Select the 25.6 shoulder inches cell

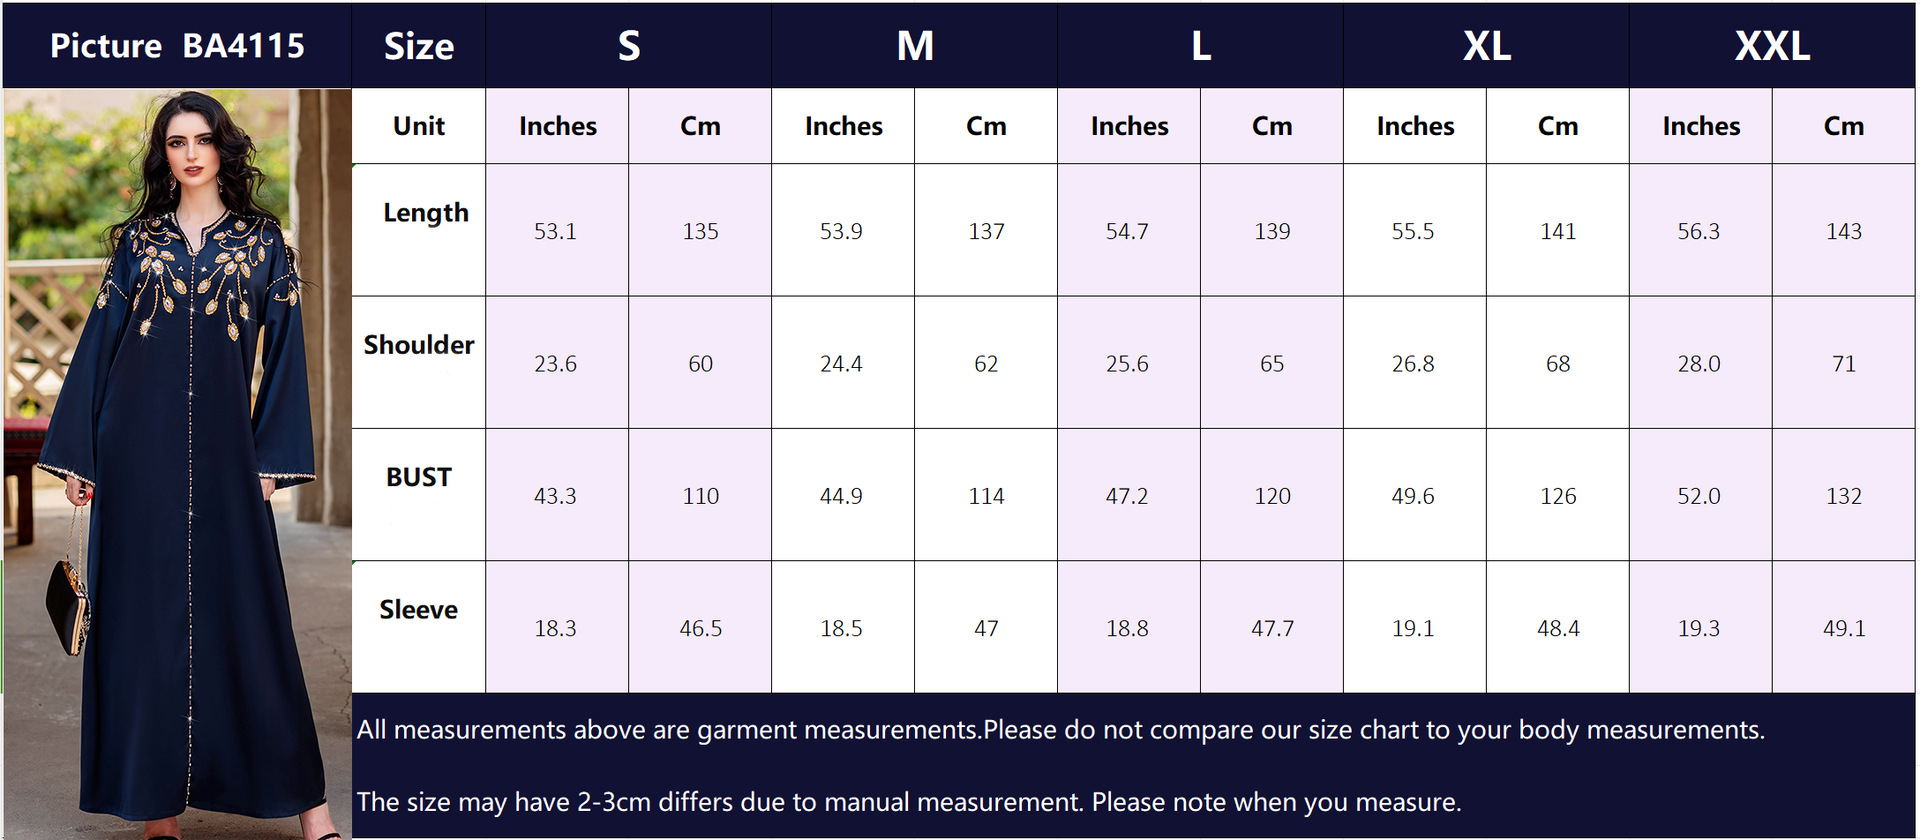coord(1127,364)
